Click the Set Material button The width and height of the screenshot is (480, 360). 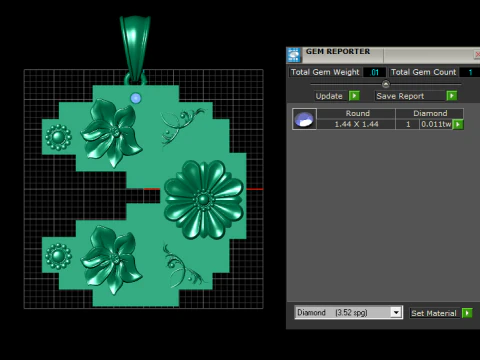coord(434,313)
